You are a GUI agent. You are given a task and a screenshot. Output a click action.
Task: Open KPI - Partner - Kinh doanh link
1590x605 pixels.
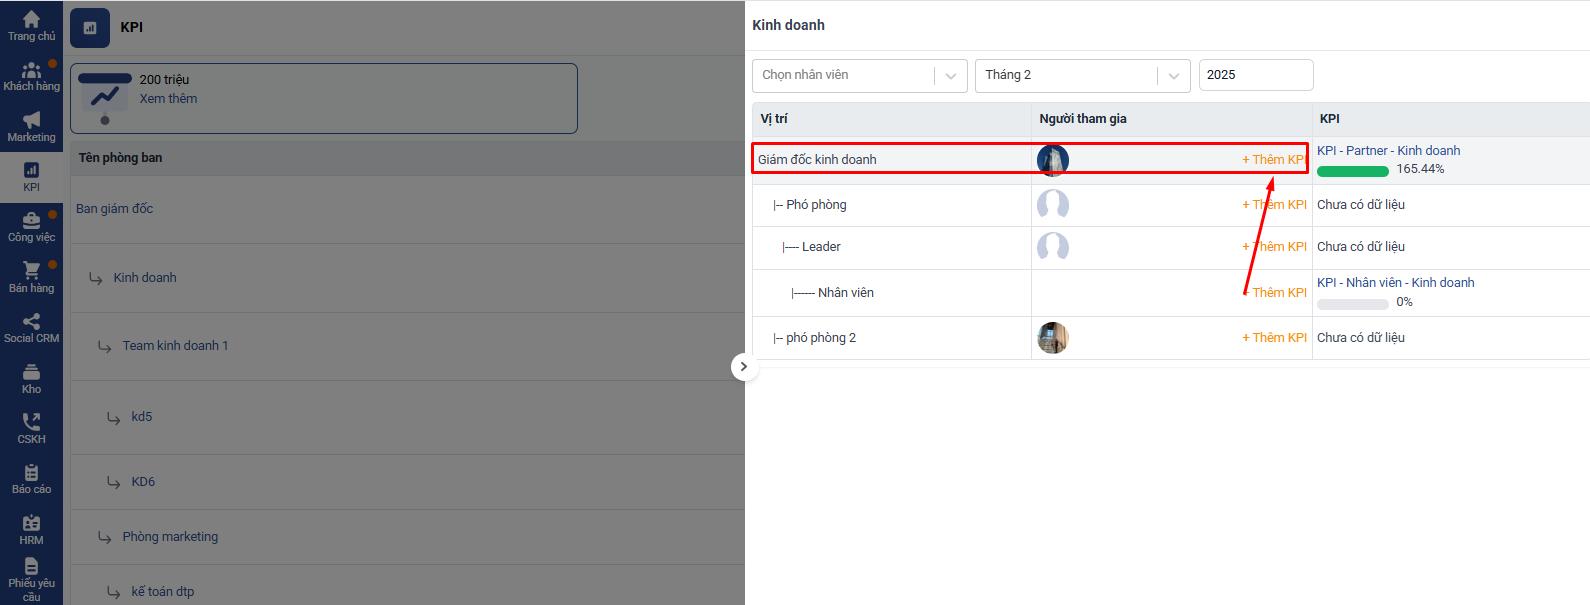1388,151
